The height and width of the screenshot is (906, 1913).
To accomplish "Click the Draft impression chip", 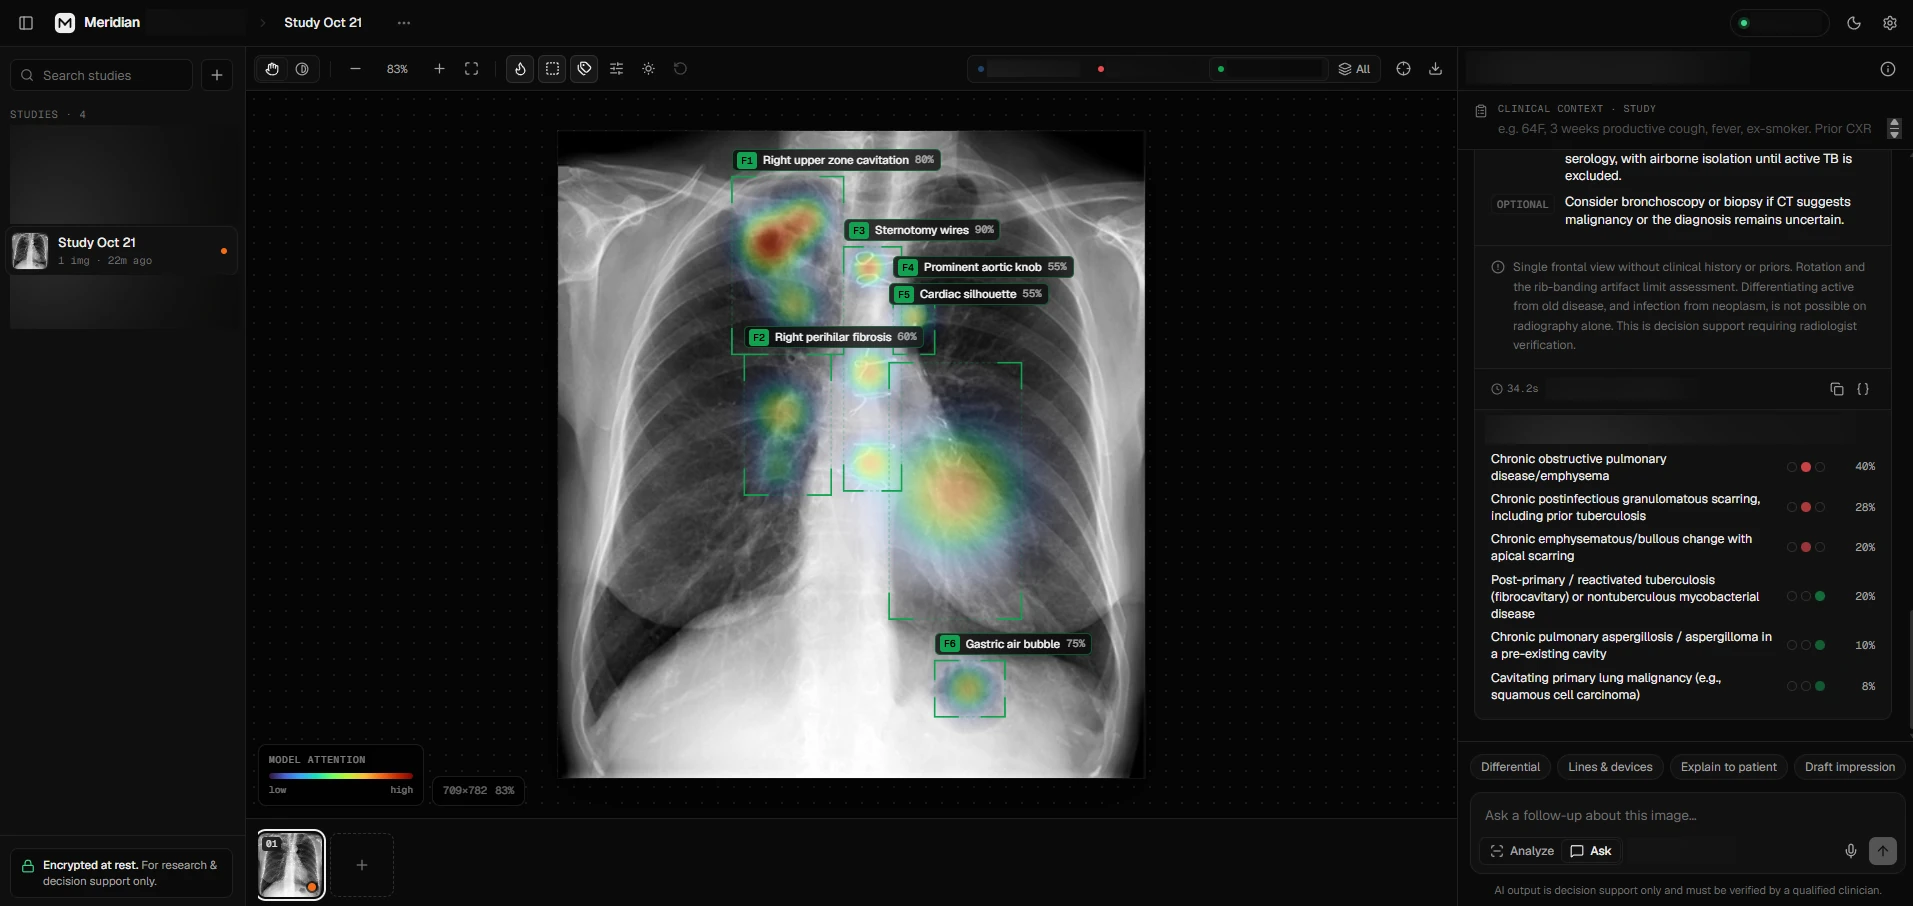I will point(1849,767).
